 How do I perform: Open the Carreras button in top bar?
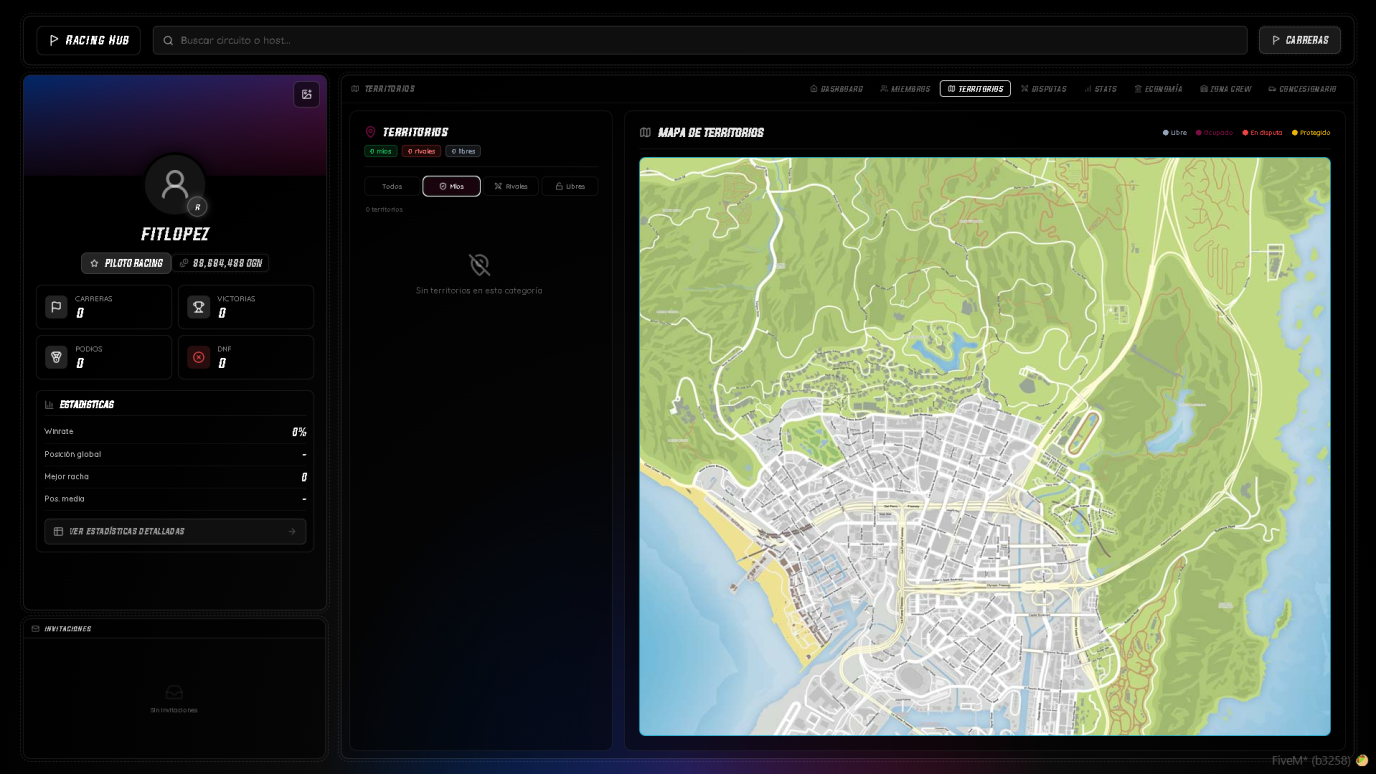click(1299, 40)
